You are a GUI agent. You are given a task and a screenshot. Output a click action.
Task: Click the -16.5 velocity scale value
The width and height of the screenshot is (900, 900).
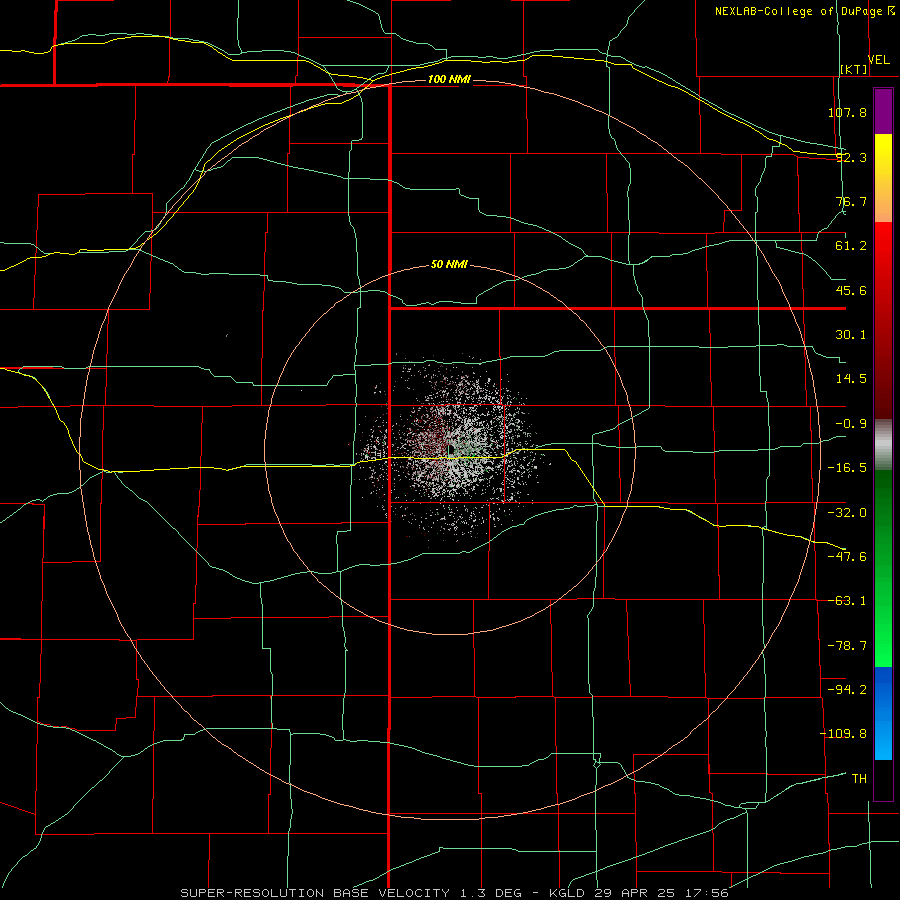coord(847,468)
